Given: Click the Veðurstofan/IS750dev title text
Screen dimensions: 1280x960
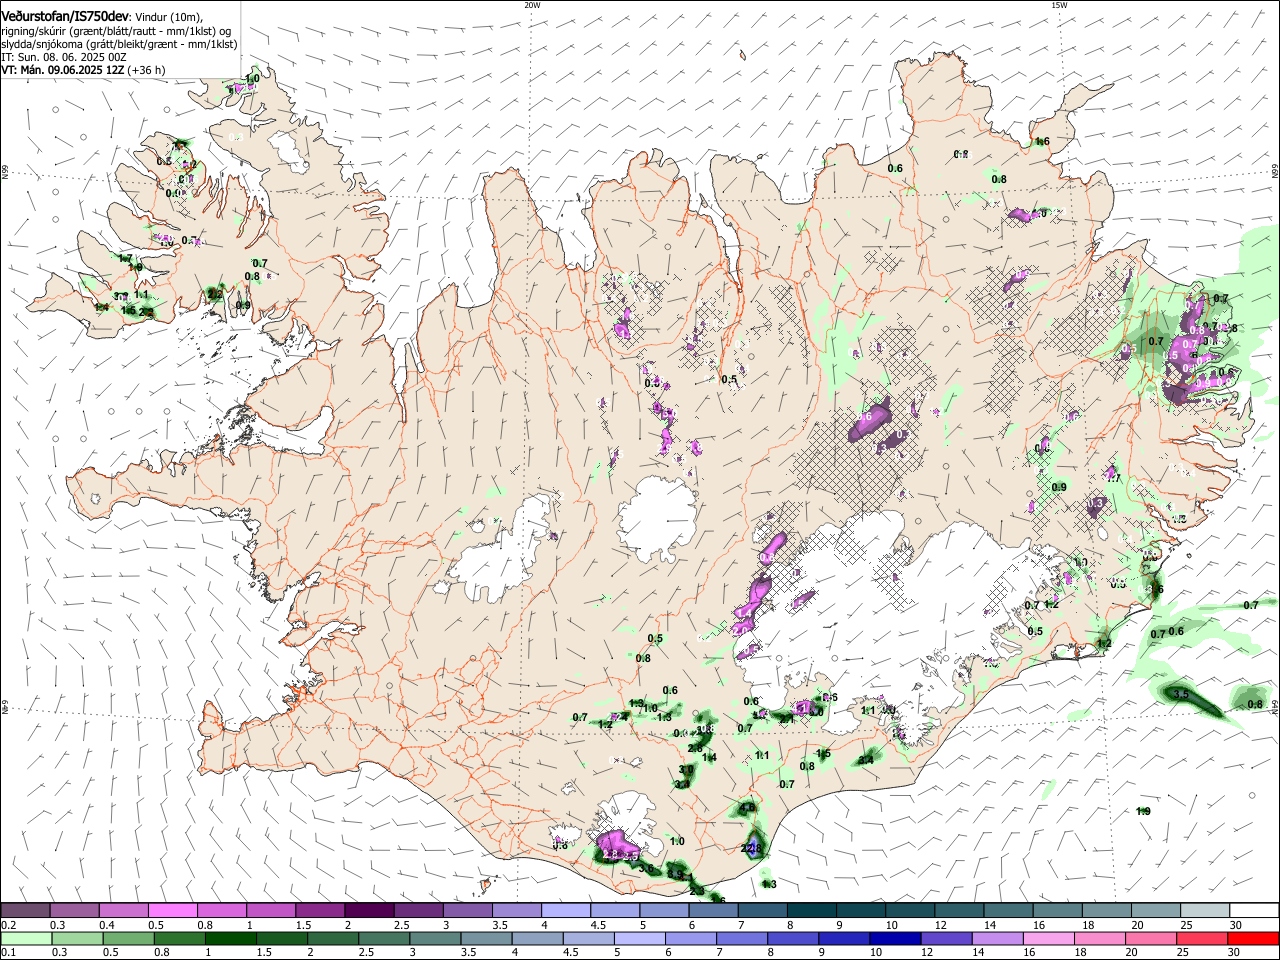Looking at the screenshot, I should [65, 15].
